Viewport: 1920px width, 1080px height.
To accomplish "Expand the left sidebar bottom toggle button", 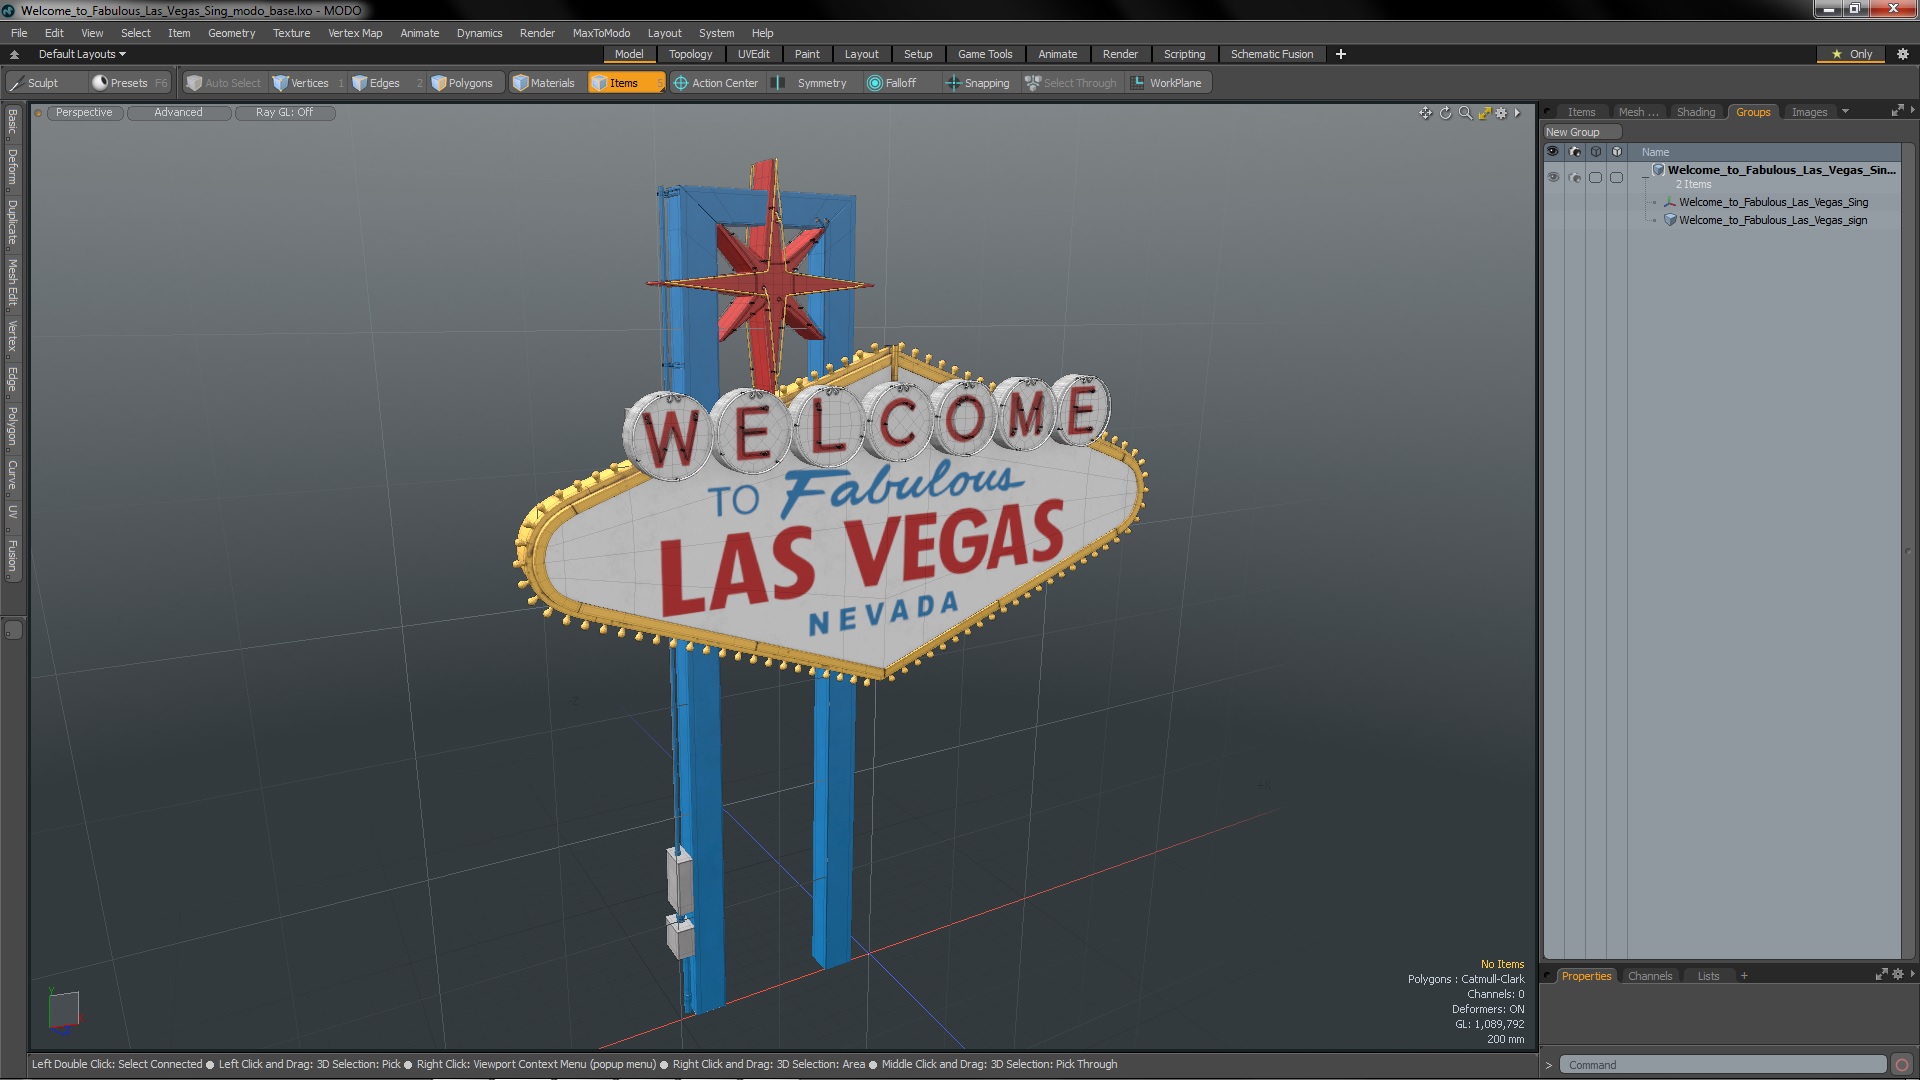I will coord(13,630).
